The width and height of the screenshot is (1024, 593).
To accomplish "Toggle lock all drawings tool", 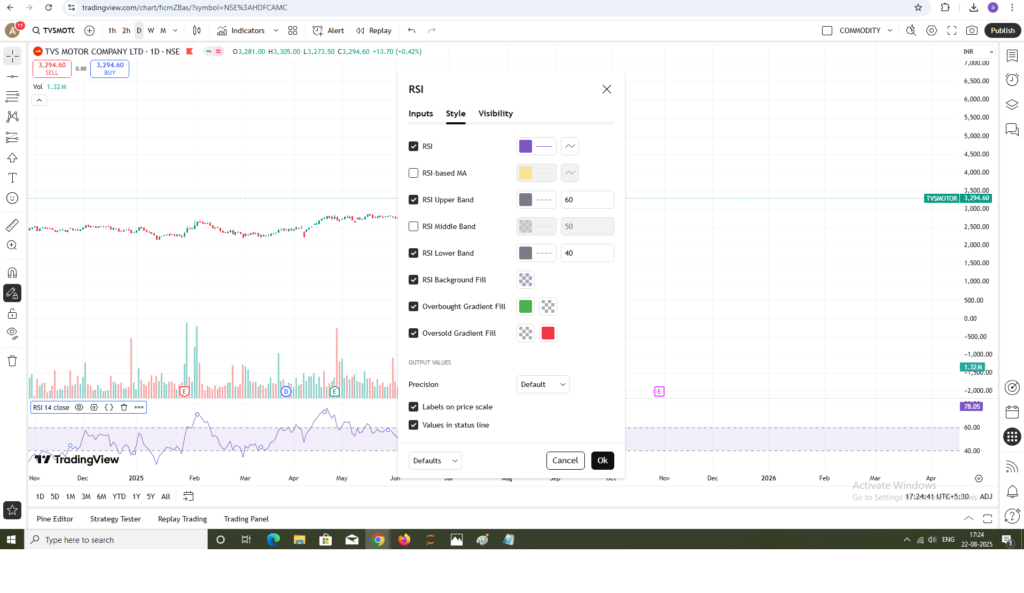I will coord(12,313).
